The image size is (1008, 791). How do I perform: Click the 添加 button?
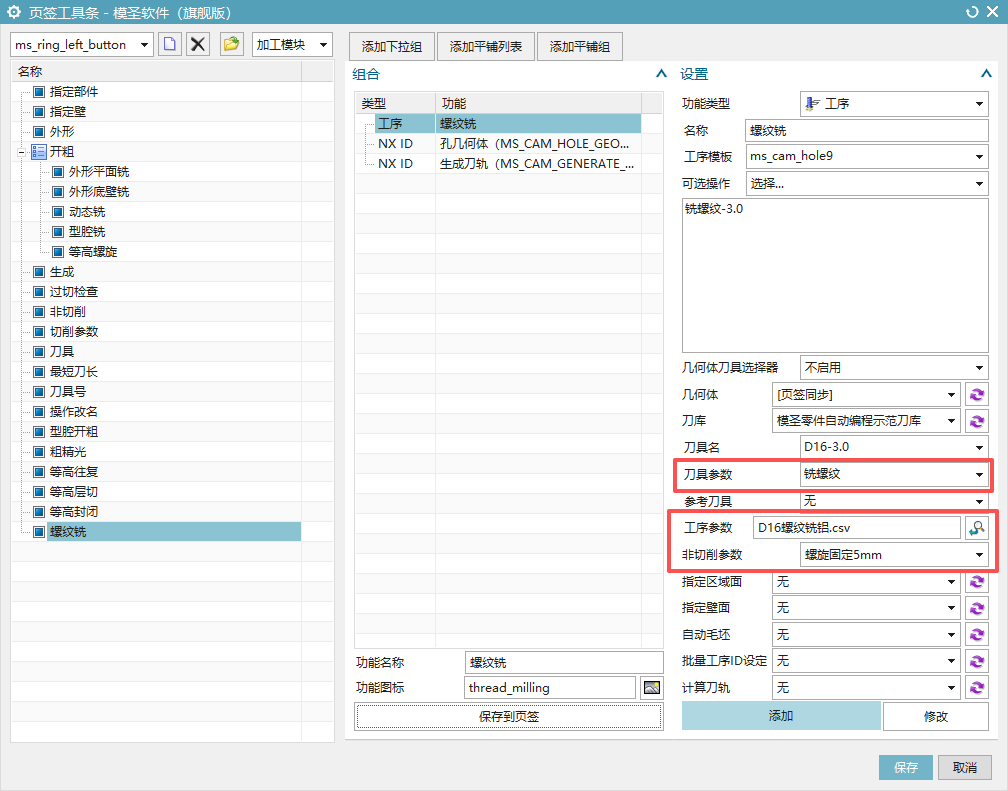(780, 716)
